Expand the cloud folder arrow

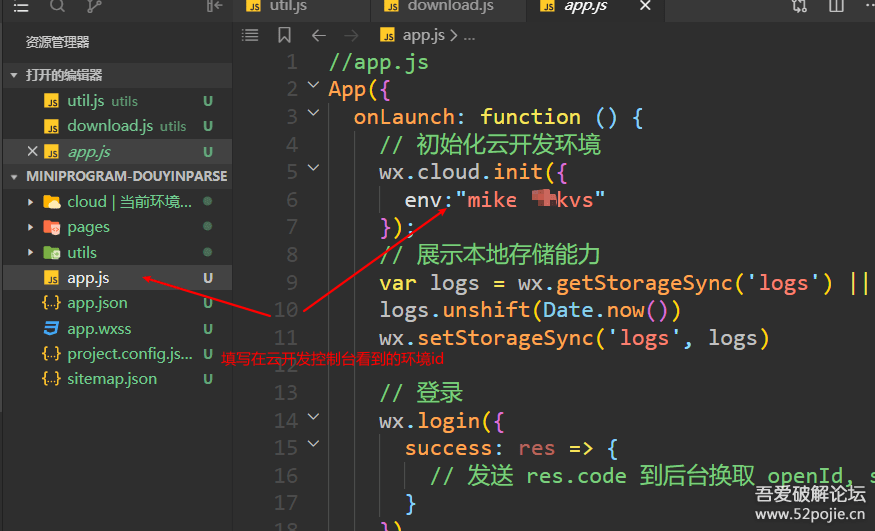coord(31,202)
